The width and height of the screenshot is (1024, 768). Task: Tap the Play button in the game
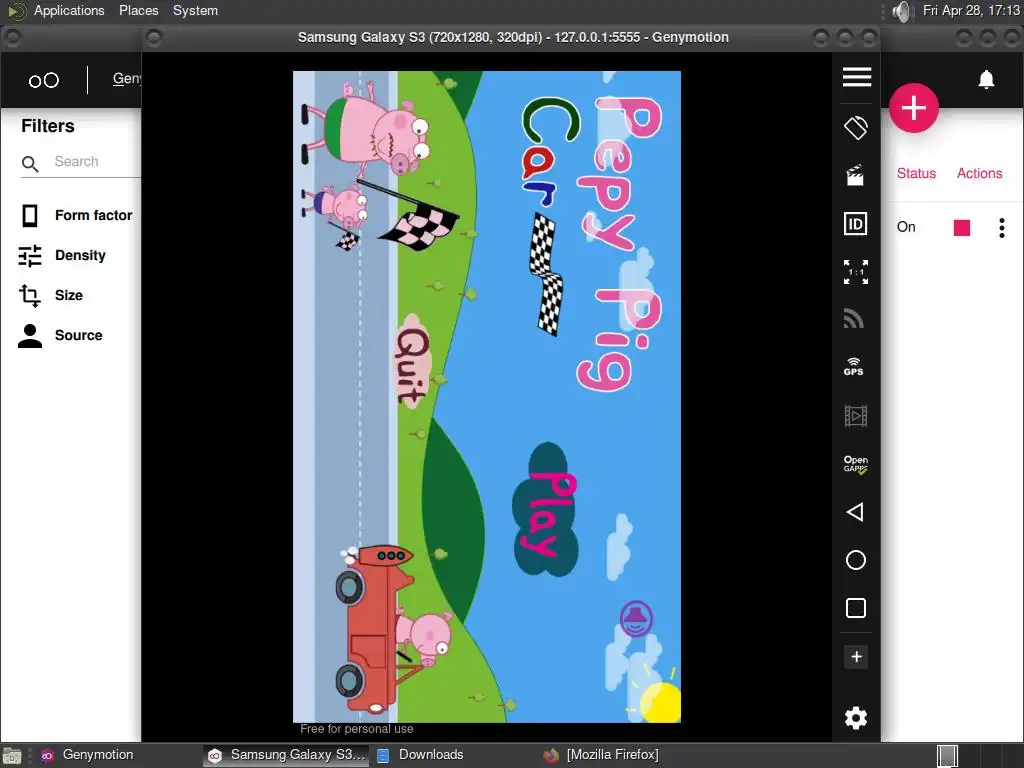click(546, 510)
